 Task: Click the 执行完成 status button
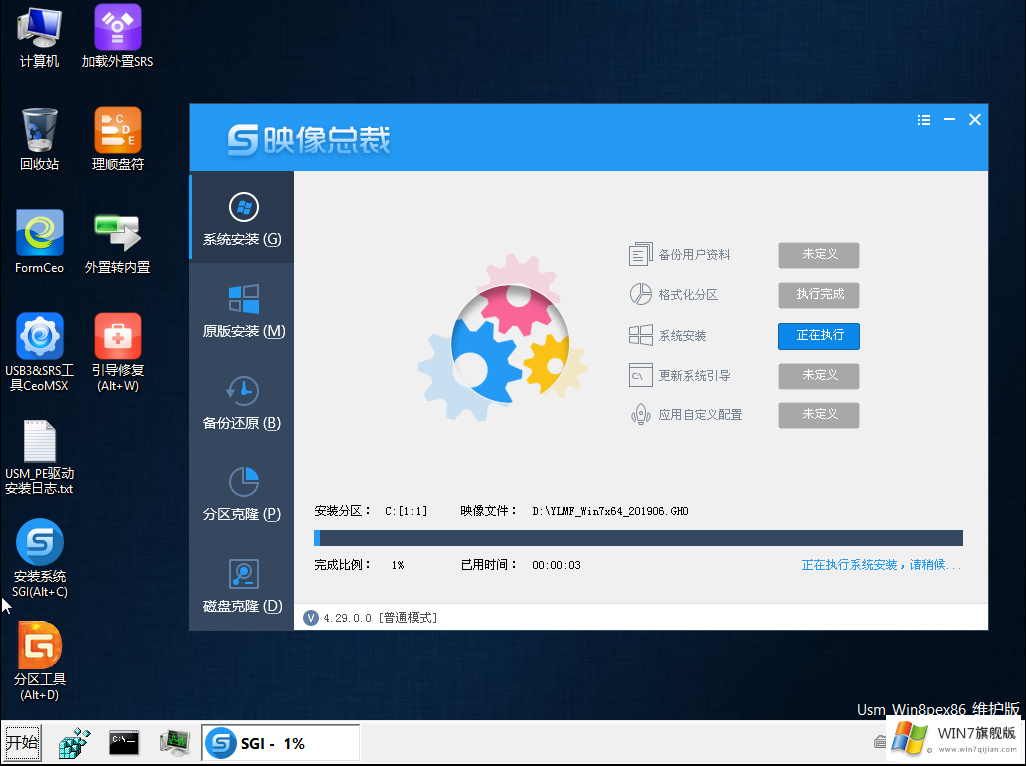click(x=818, y=294)
